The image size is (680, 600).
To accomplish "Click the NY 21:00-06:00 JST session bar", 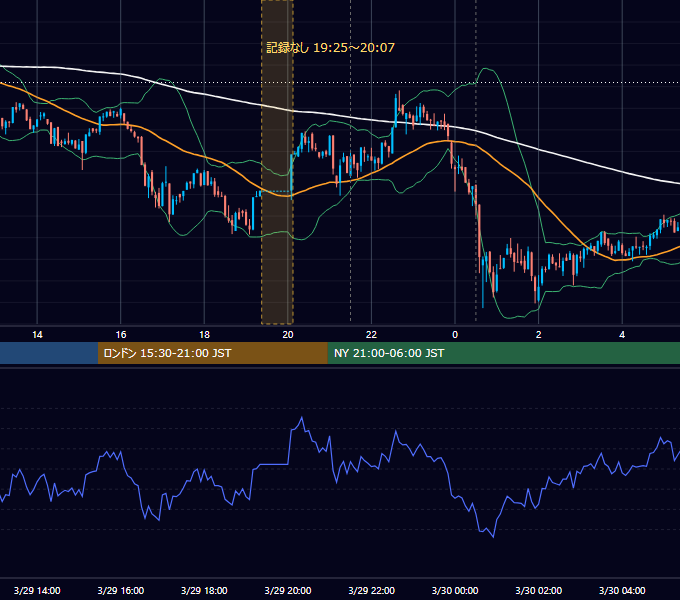I will tap(503, 353).
